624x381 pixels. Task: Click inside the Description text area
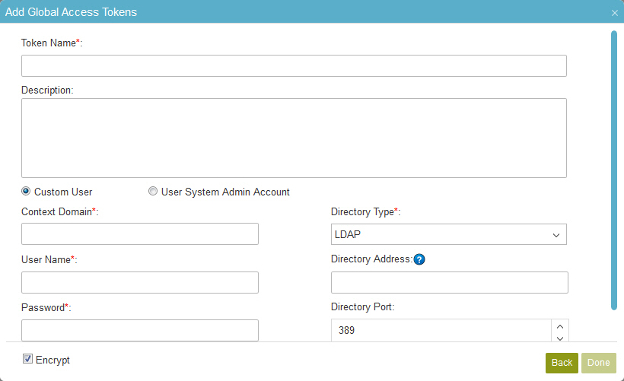pyautogui.click(x=294, y=138)
